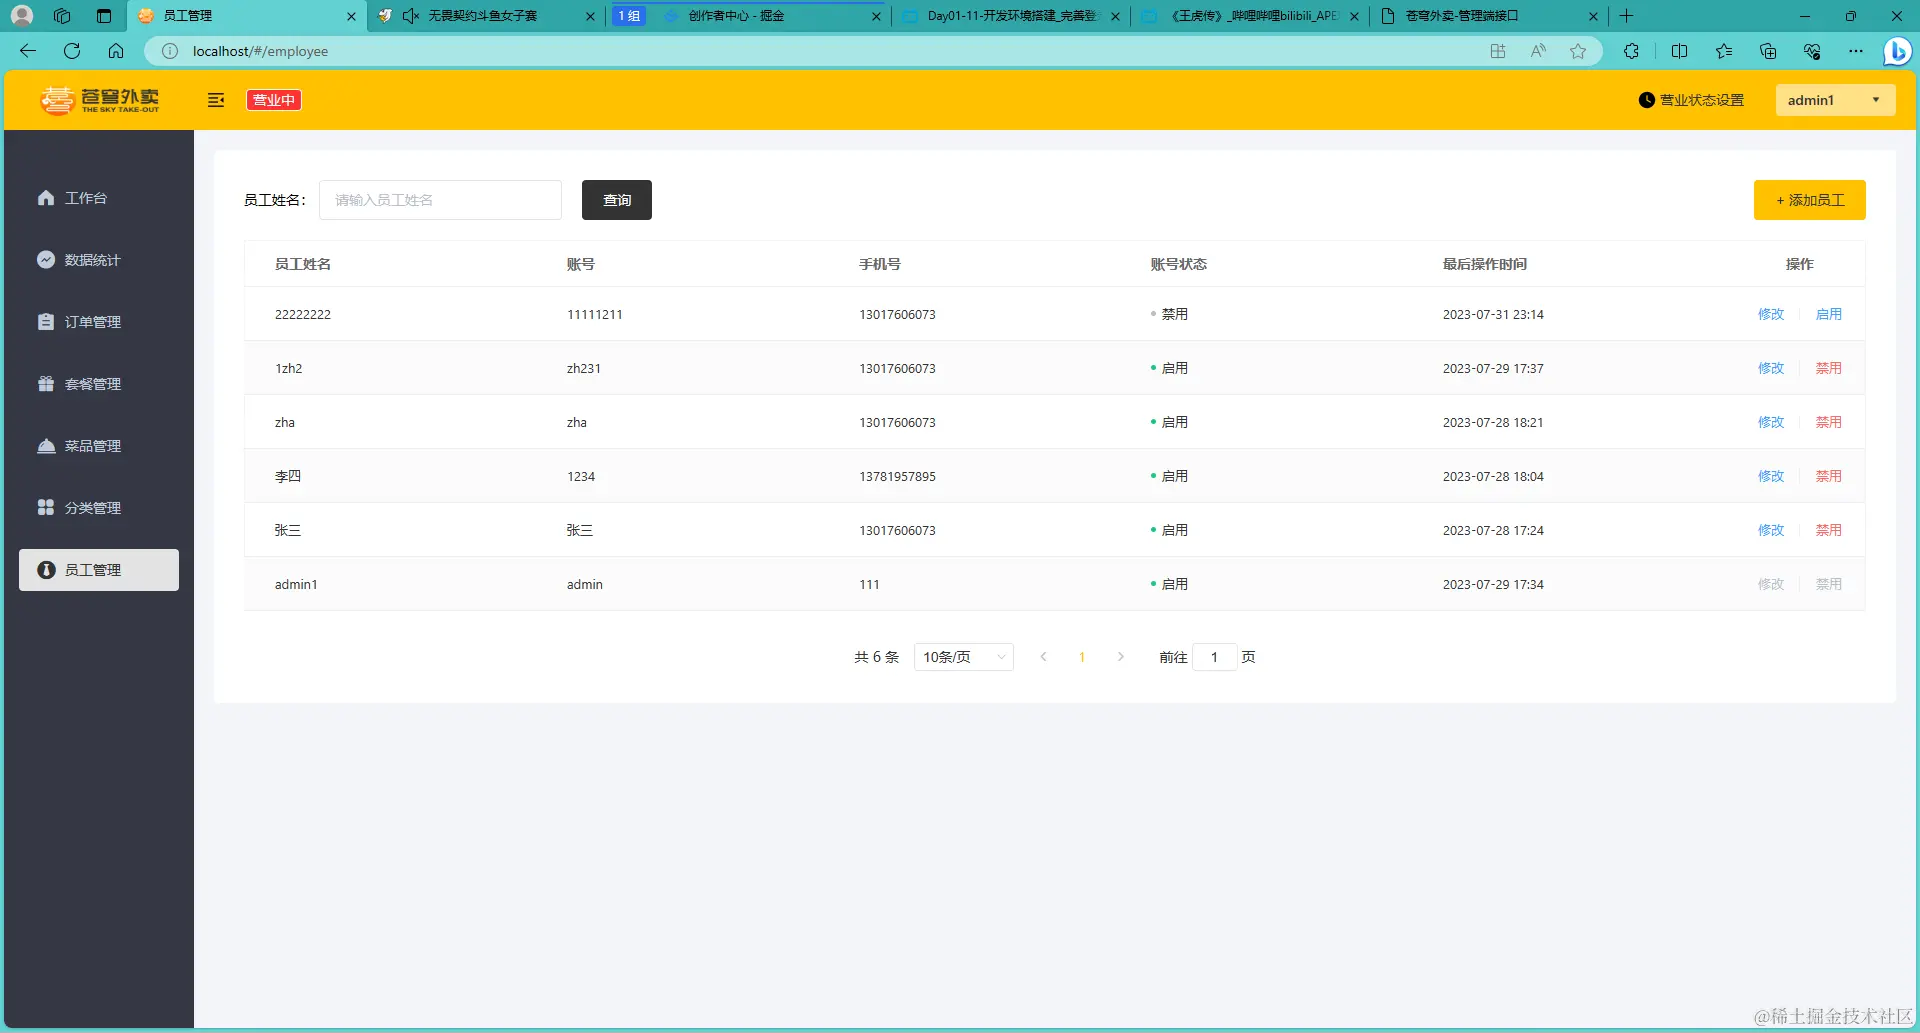Select 员工管理 in the sidebar
Viewport: 1920px width, 1033px height.
(x=99, y=570)
